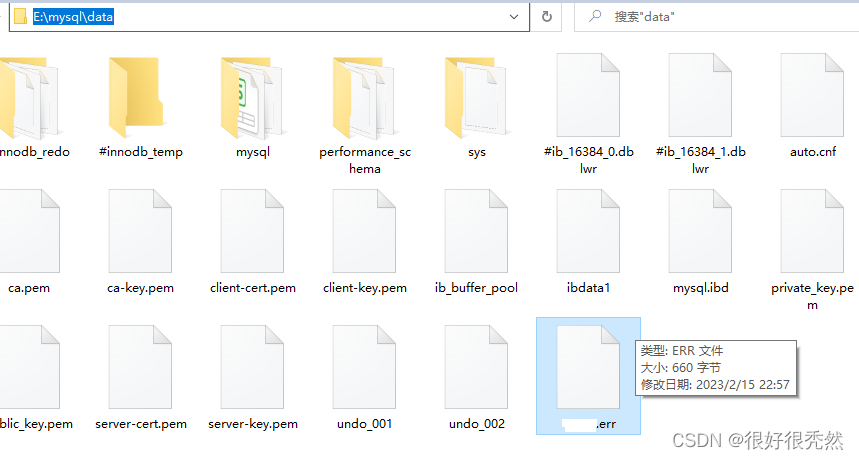Click the undo_001 file name text

364,424
